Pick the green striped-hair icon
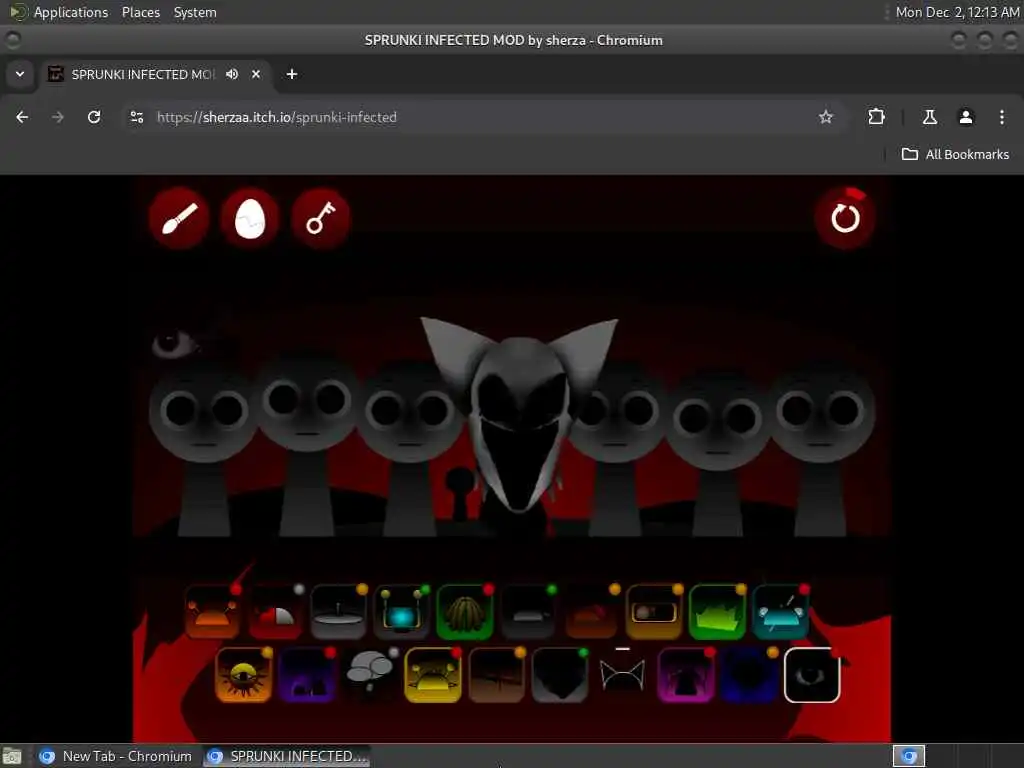Image resolution: width=1024 pixels, height=768 pixels. [464, 612]
